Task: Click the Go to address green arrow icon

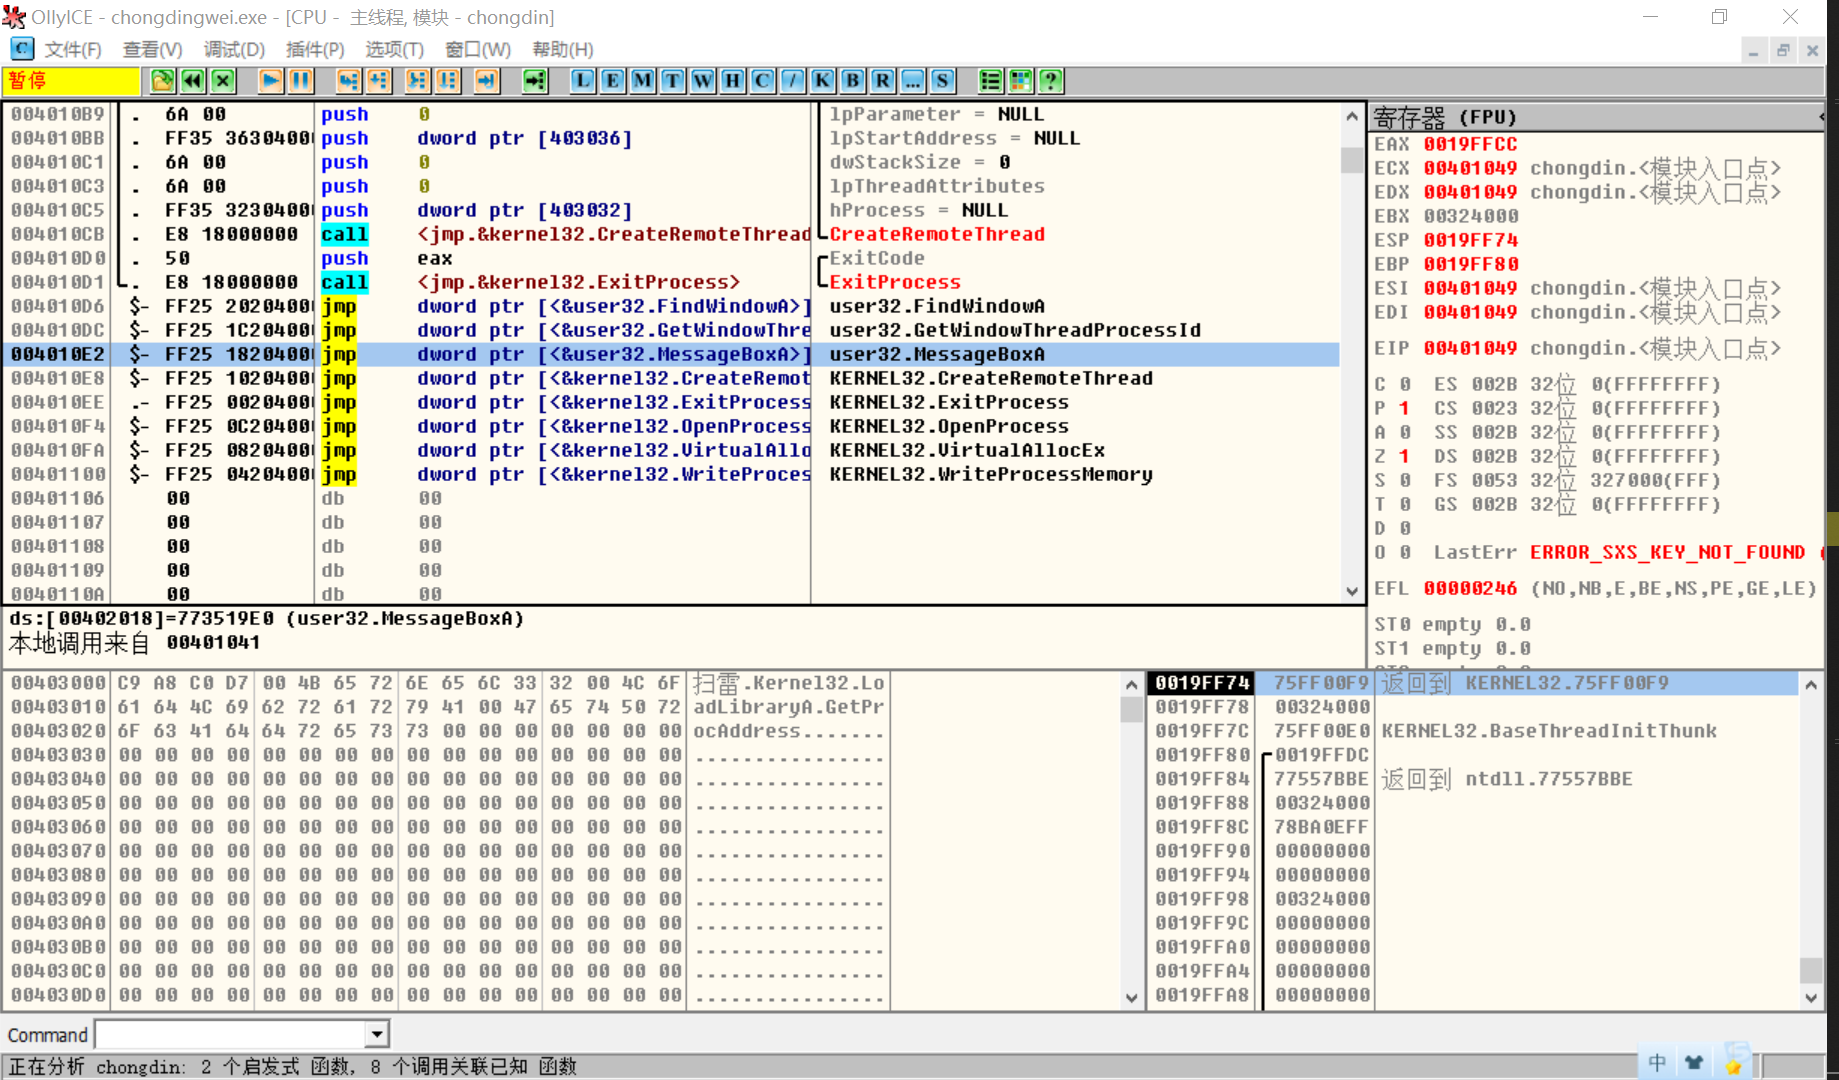Action: tap(535, 81)
